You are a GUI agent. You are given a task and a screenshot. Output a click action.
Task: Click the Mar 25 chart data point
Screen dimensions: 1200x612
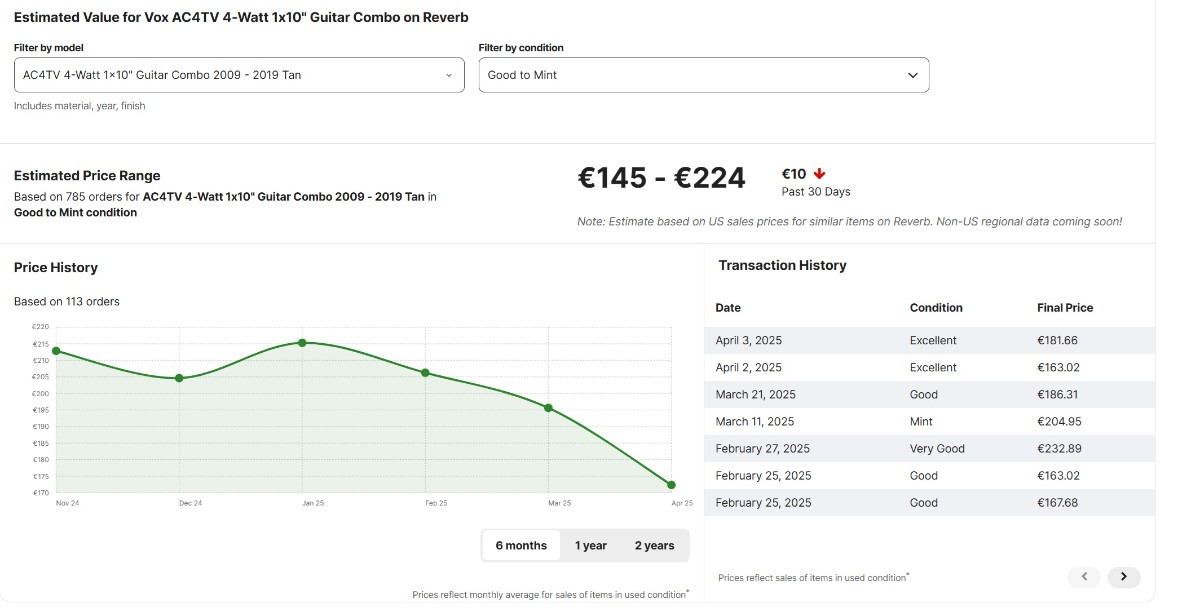click(548, 408)
